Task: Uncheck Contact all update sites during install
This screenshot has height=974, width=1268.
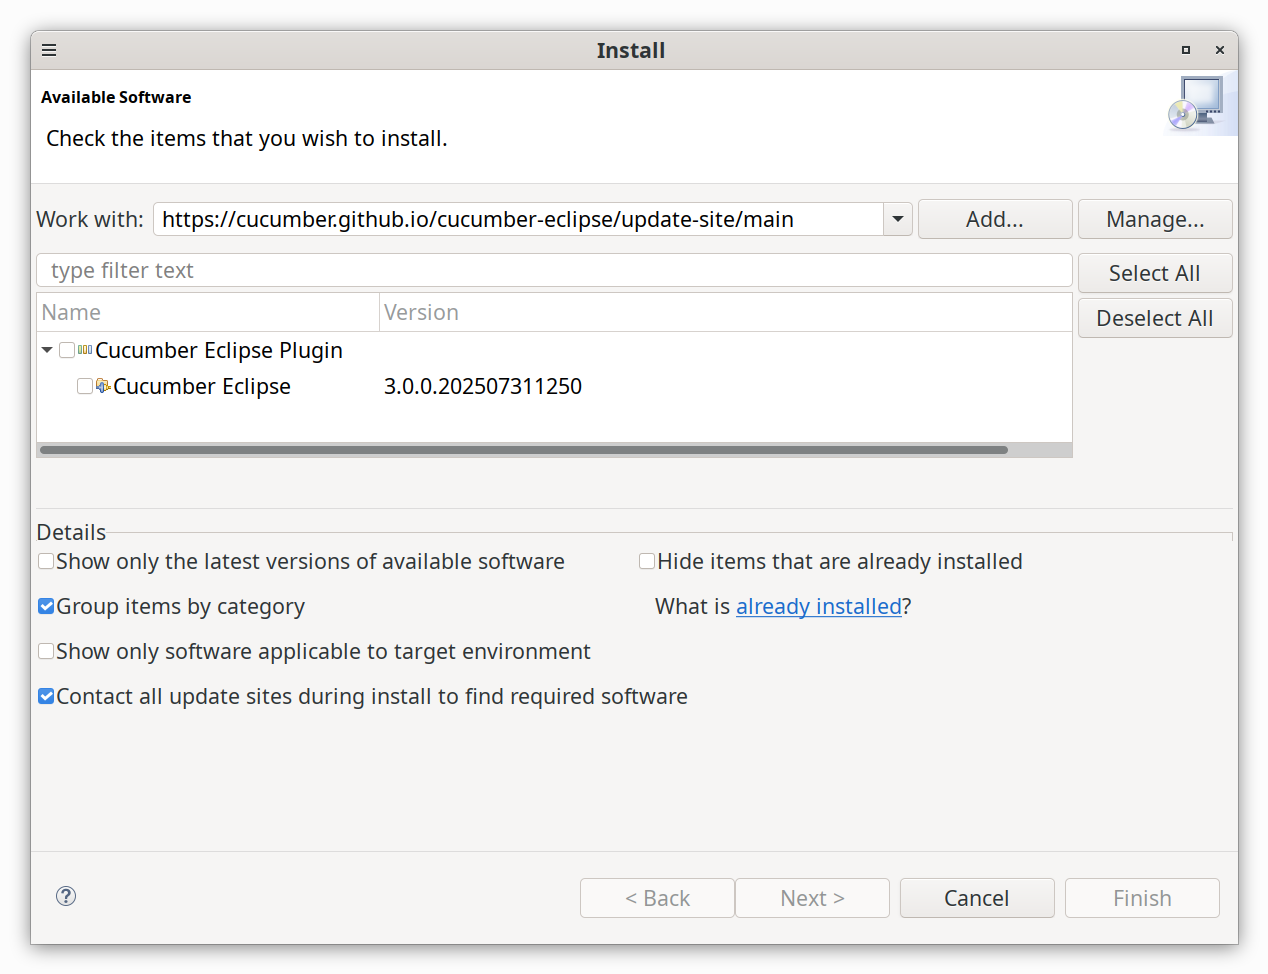Action: click(46, 696)
